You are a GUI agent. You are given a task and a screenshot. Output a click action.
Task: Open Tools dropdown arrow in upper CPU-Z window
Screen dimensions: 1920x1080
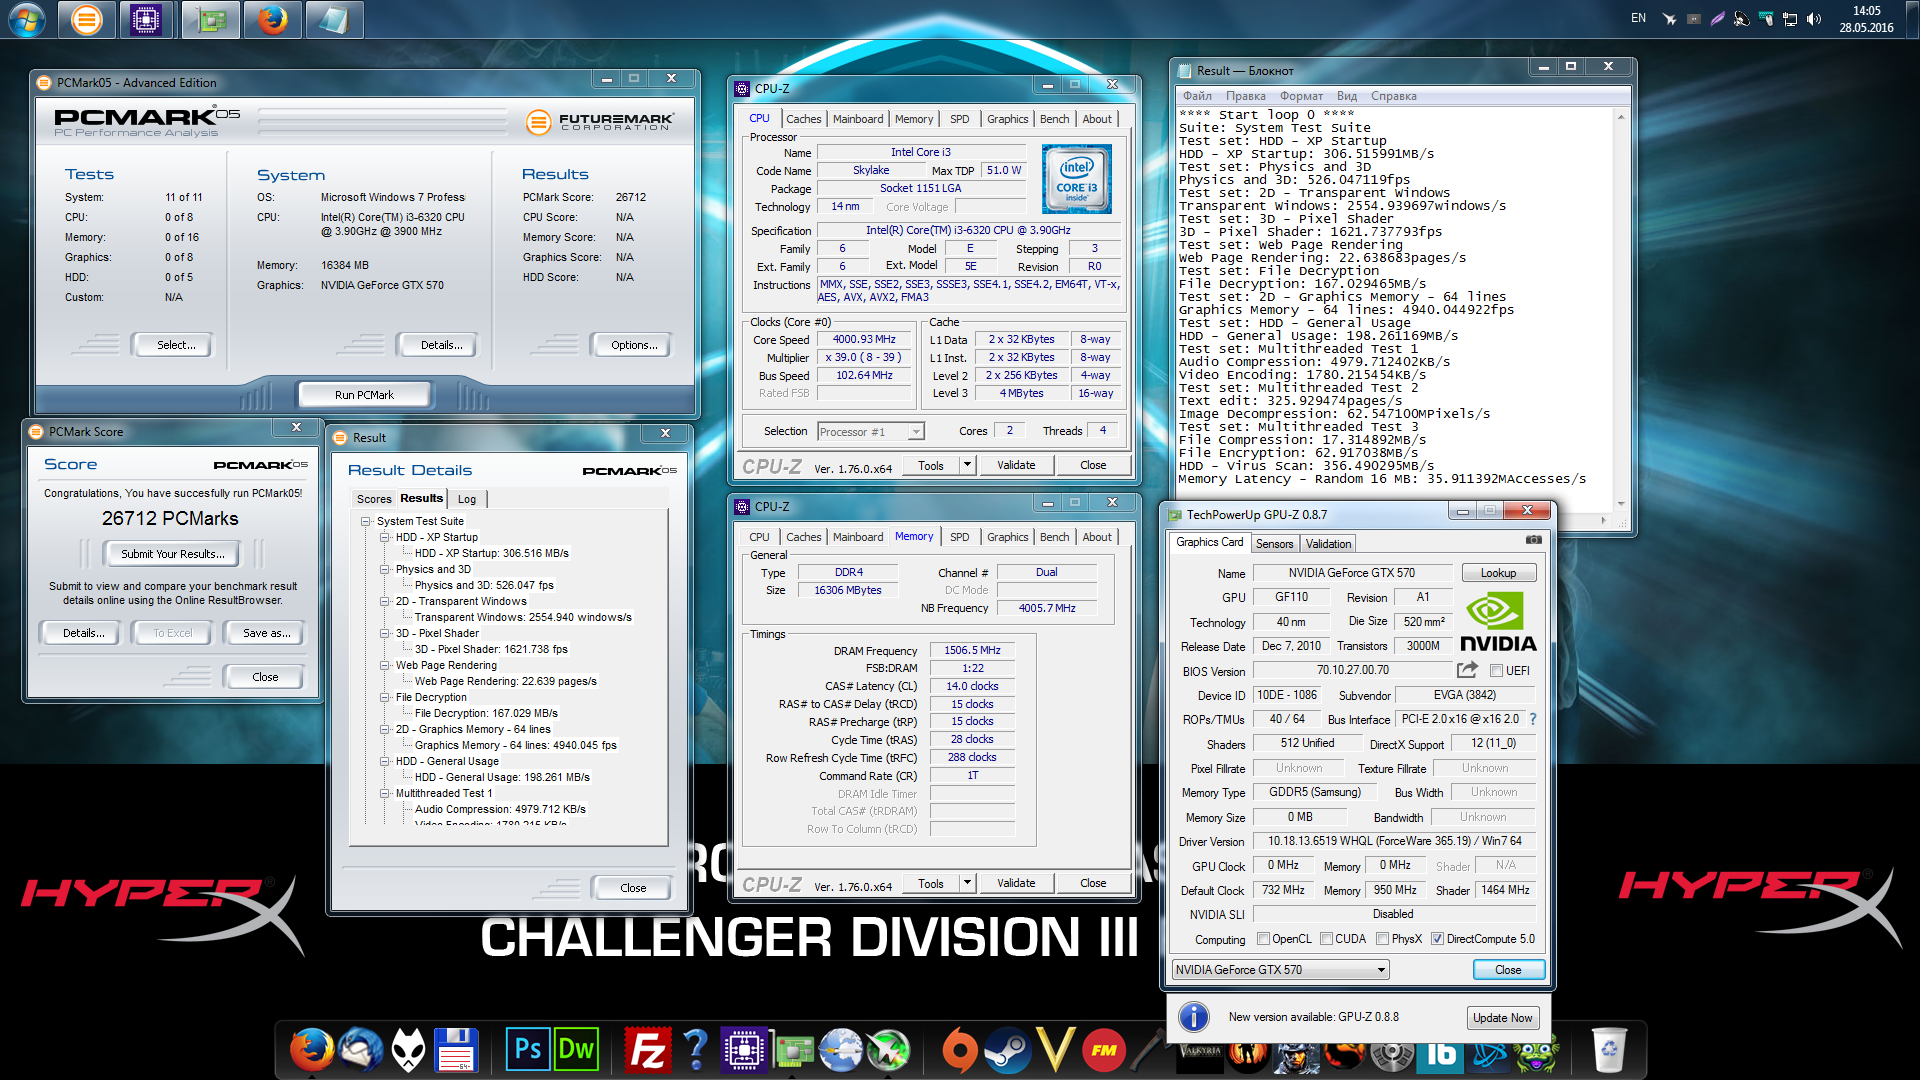(x=967, y=464)
